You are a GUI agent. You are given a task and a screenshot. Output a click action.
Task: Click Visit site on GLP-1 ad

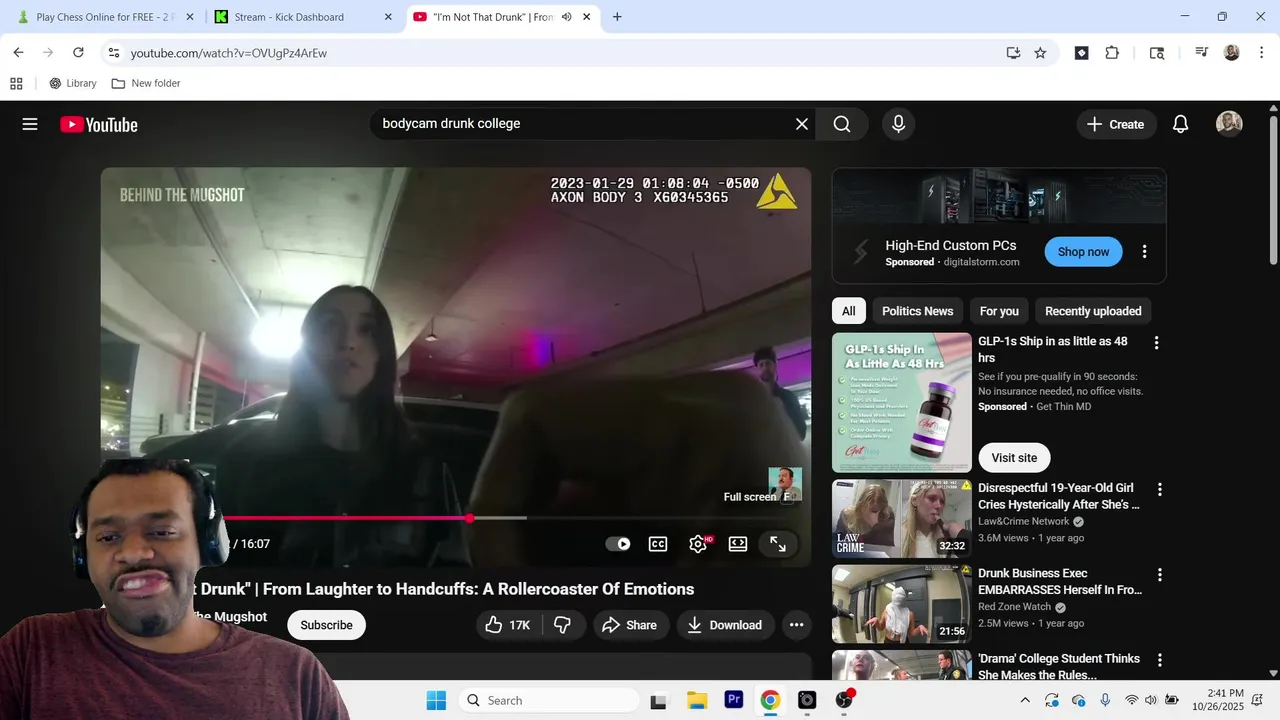(x=1014, y=458)
